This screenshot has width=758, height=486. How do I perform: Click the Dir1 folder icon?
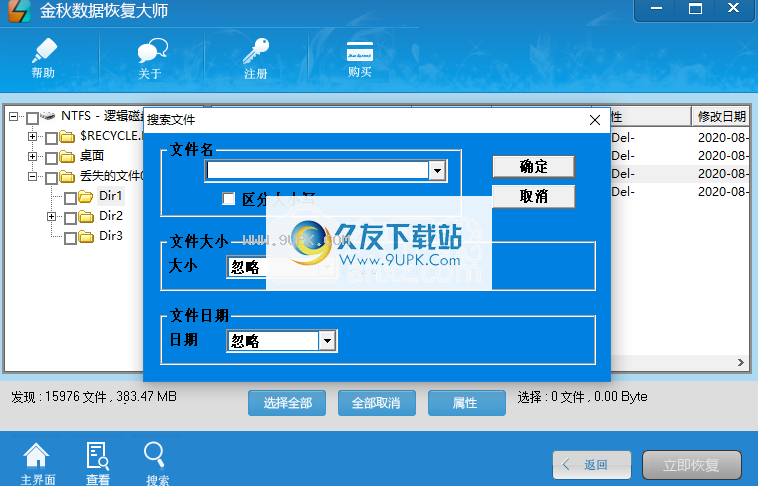[86, 196]
